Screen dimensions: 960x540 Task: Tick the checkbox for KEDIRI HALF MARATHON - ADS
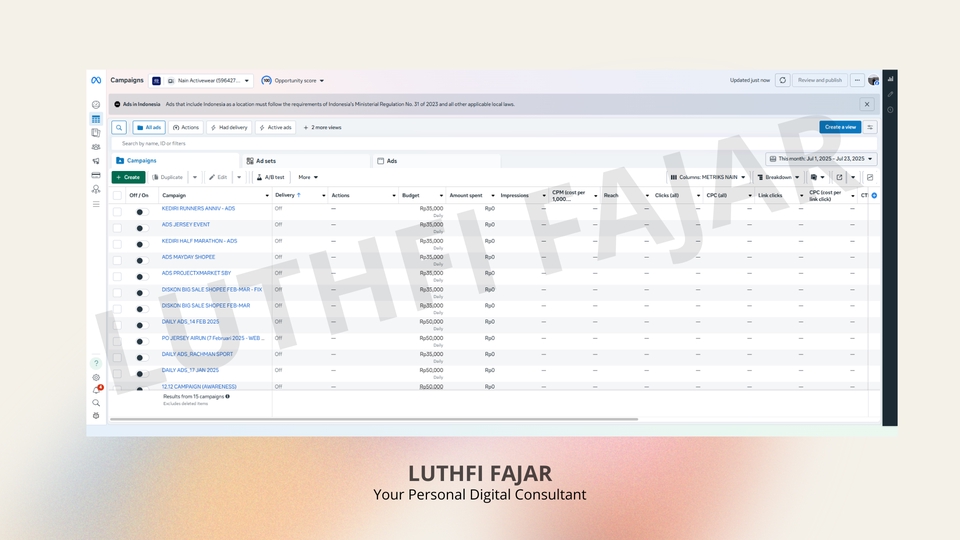117,244
